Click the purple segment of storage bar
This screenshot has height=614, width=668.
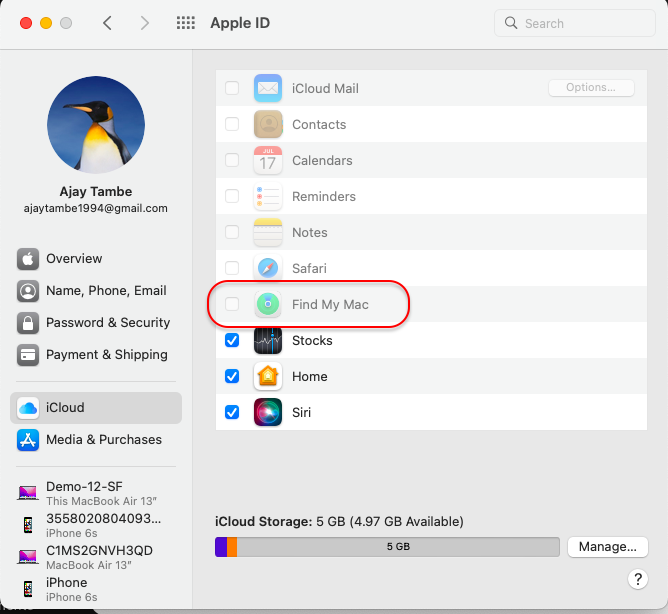click(221, 547)
